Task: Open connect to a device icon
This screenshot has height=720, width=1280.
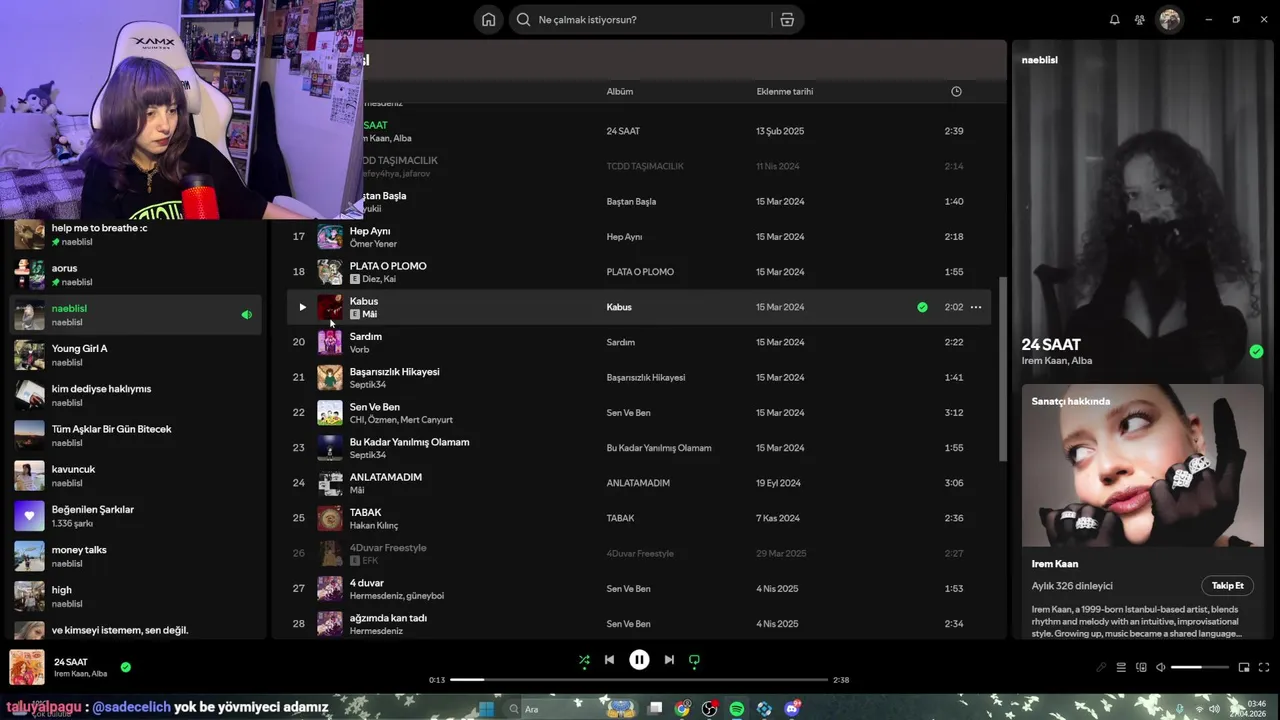Action: (x=1141, y=667)
